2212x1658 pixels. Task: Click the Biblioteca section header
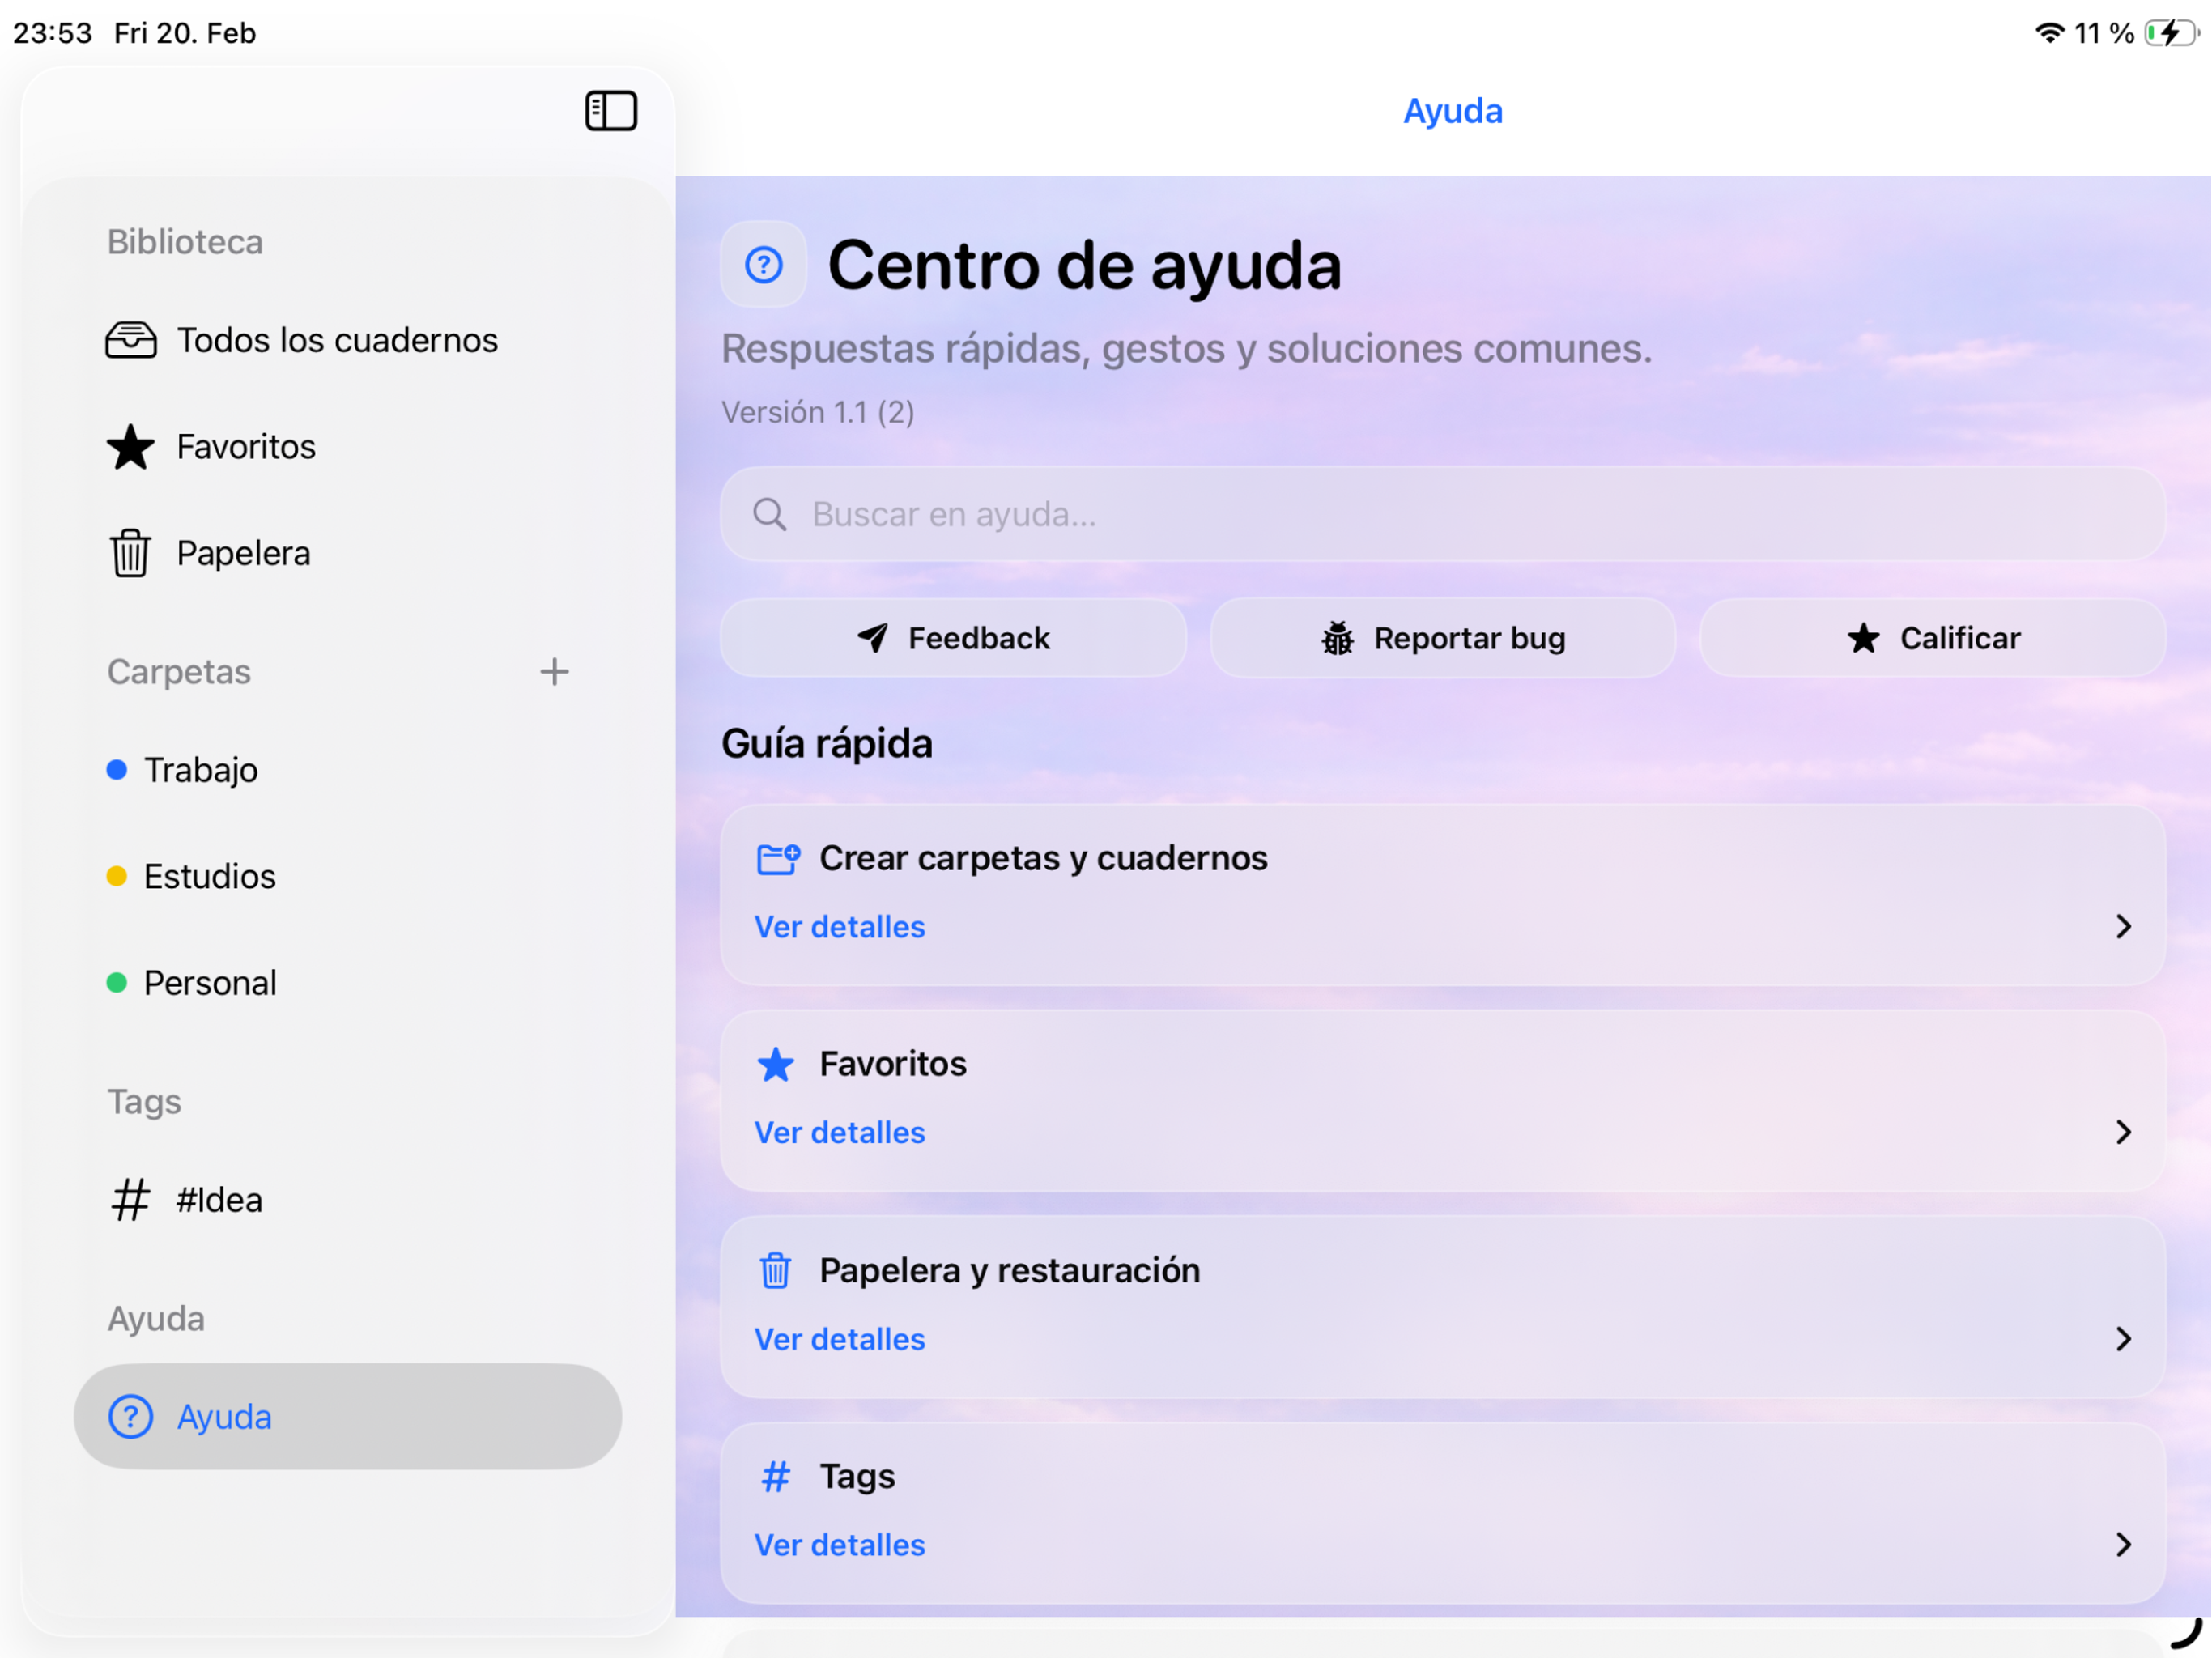(185, 242)
